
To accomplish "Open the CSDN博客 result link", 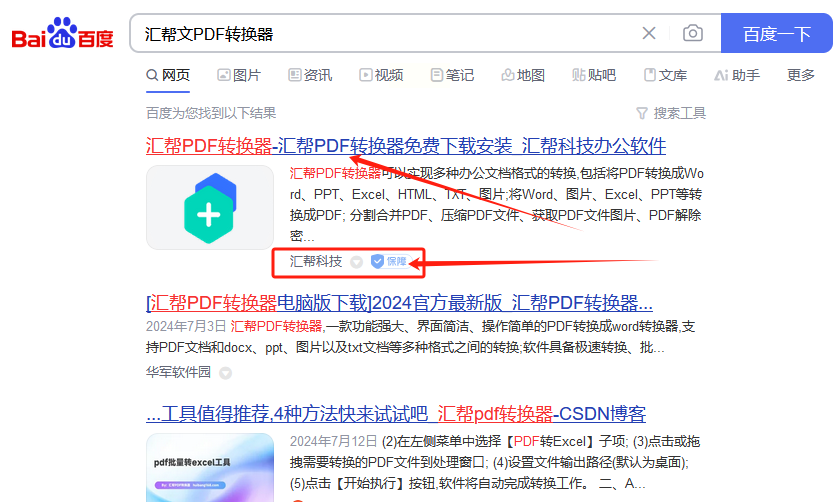I will point(396,414).
